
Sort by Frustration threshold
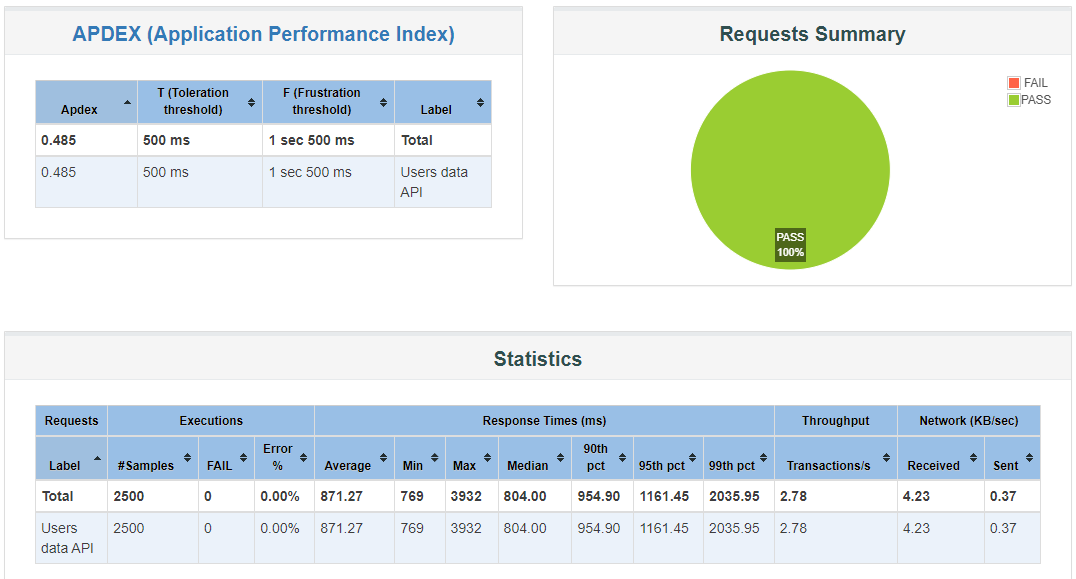click(382, 102)
